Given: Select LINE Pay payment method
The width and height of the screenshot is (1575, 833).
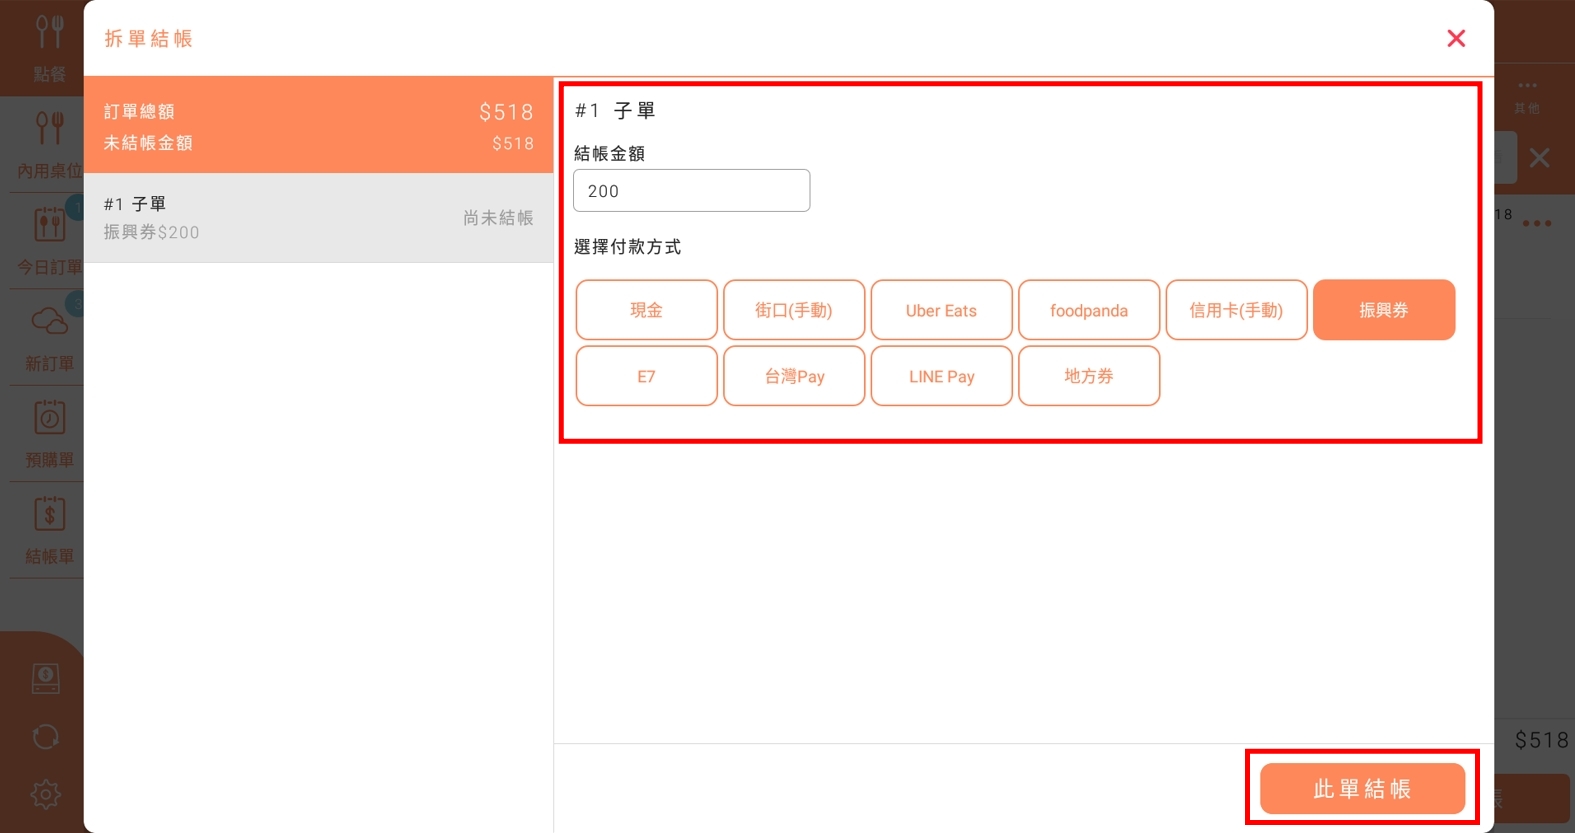Looking at the screenshot, I should point(941,376).
